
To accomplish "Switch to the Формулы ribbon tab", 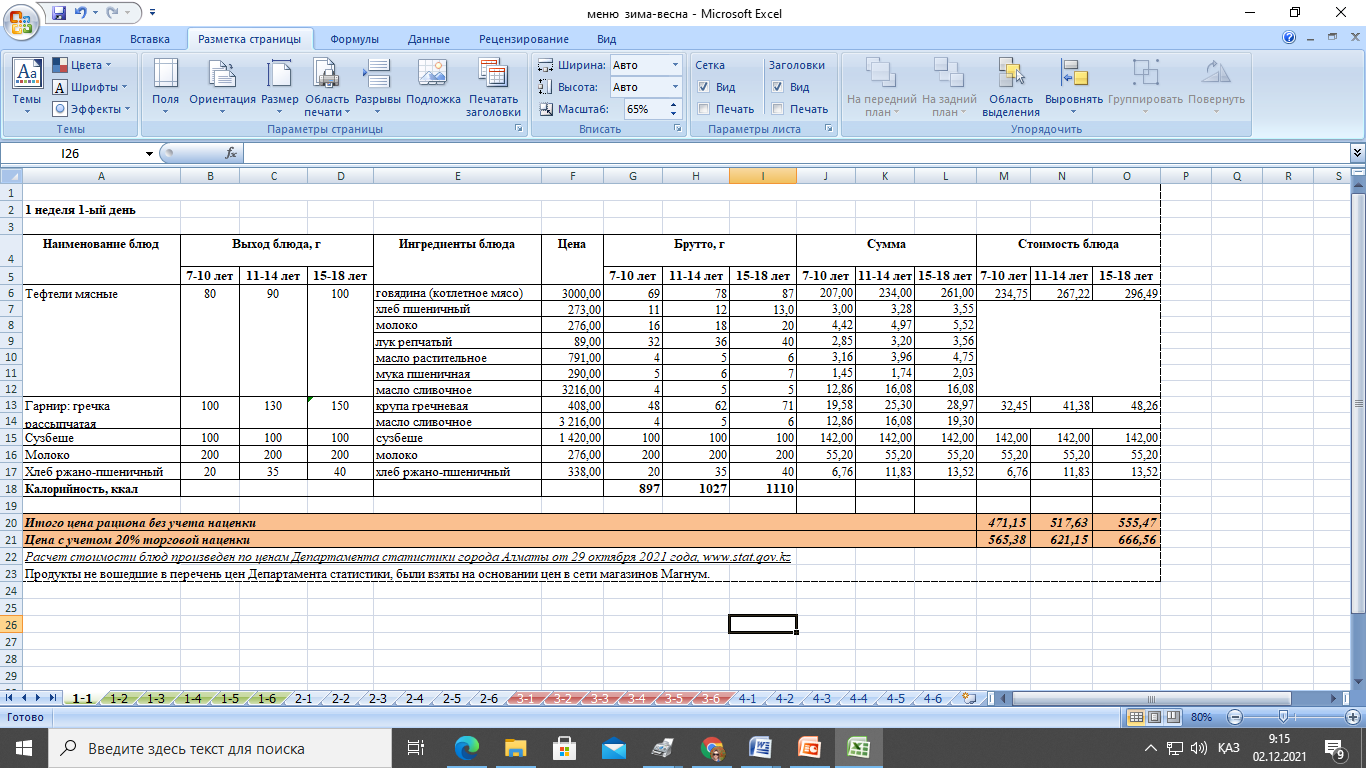I will (x=354, y=39).
